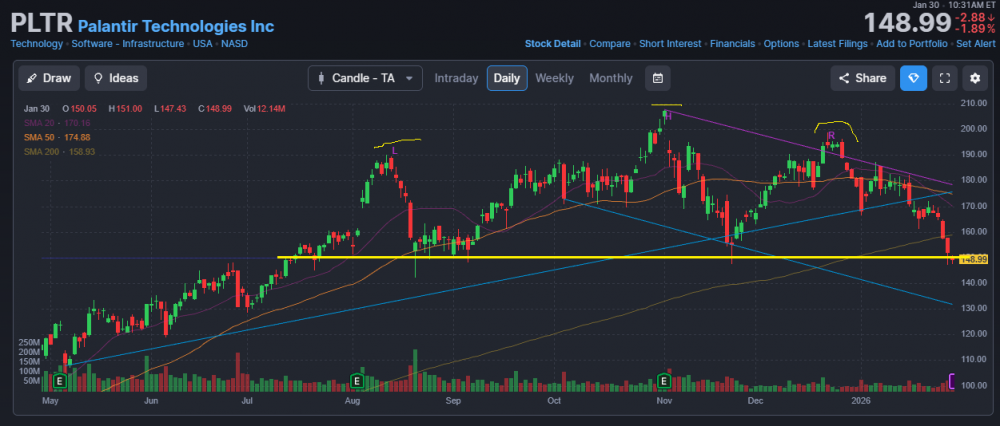Viewport: 1000px width, 426px height.
Task: Click Add to Portfolio
Action: point(911,44)
